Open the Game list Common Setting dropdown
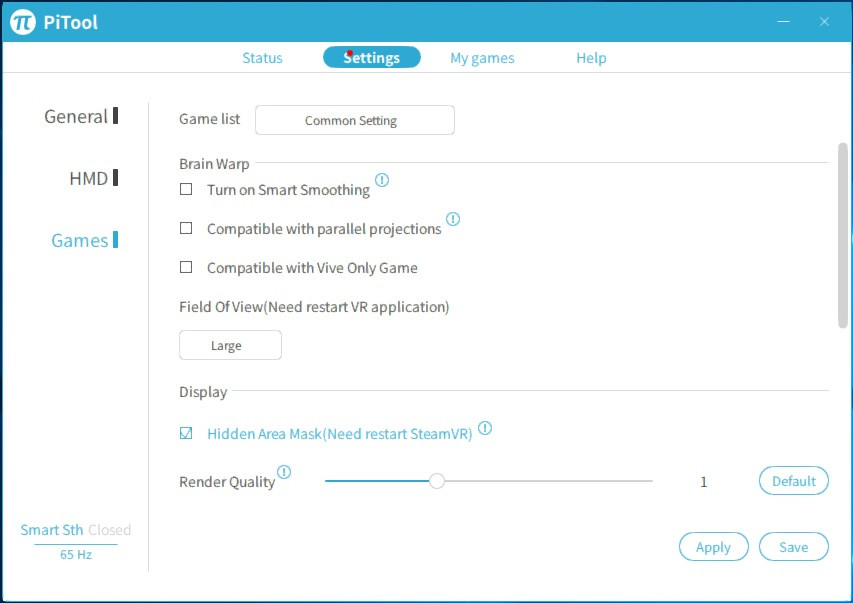This screenshot has width=853, height=603. 355,120
